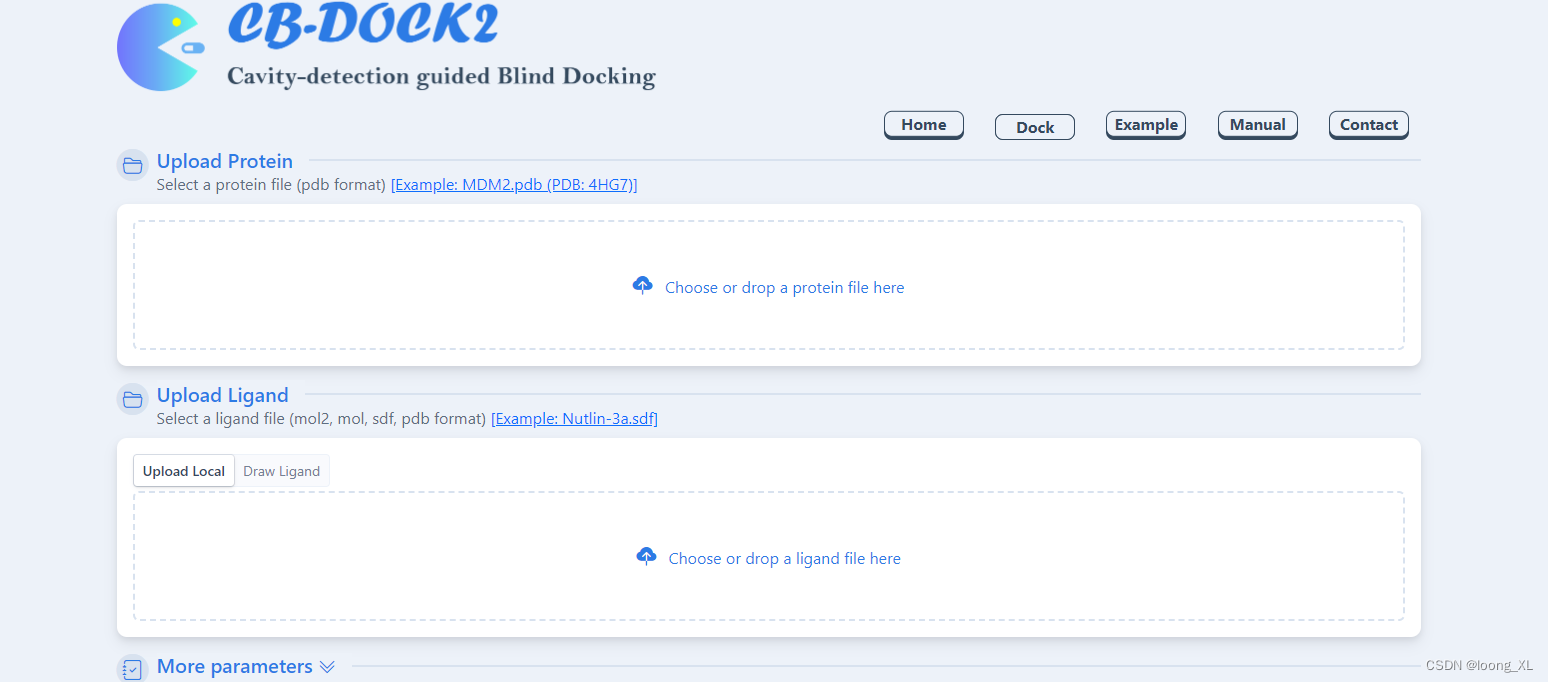This screenshot has height=682, width=1548.
Task: Navigate to the Dock page
Action: 1034,126
